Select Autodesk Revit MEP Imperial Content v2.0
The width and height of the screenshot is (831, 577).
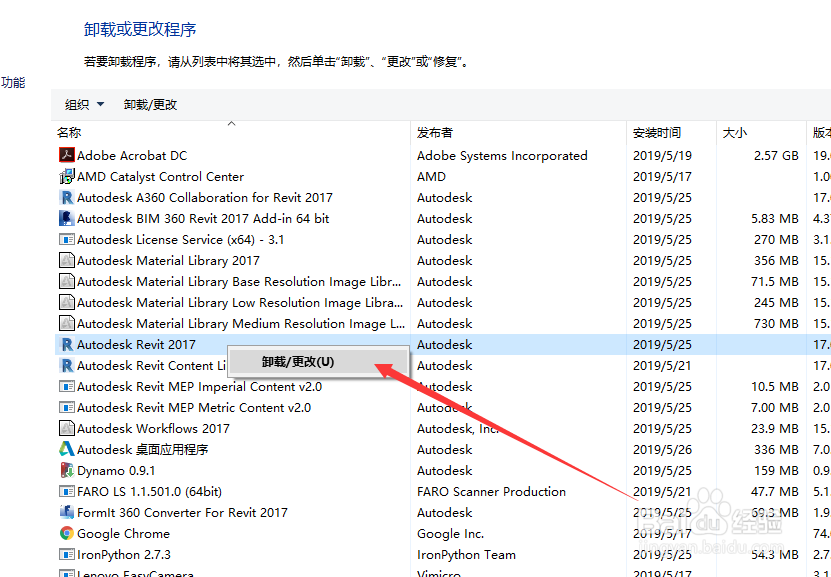(199, 387)
